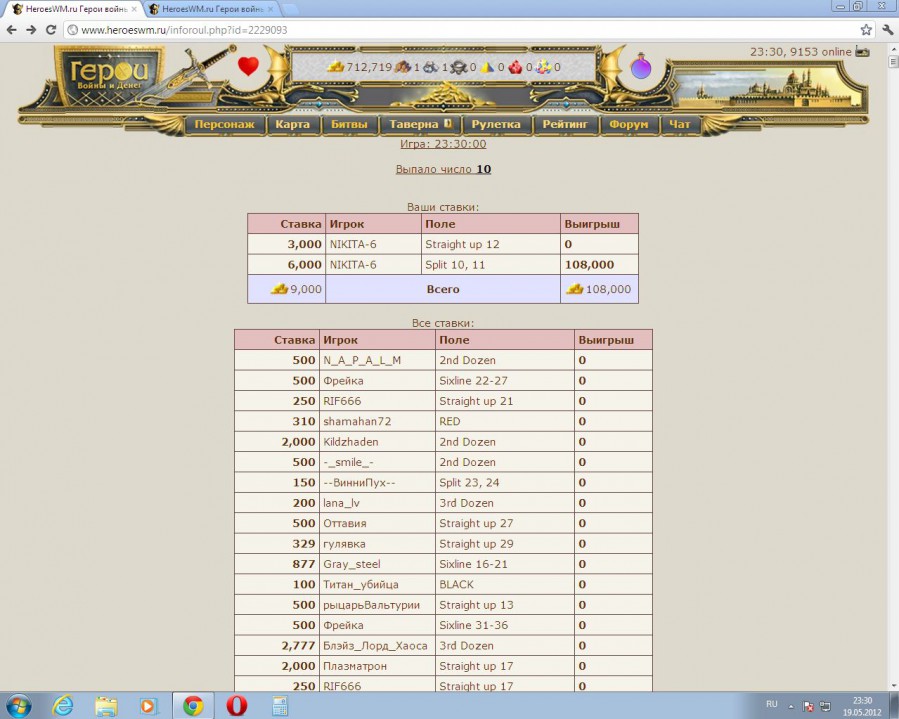Screen dimensions: 899x719
Task: Open the Рейтинг menu
Action: click(x=565, y=124)
